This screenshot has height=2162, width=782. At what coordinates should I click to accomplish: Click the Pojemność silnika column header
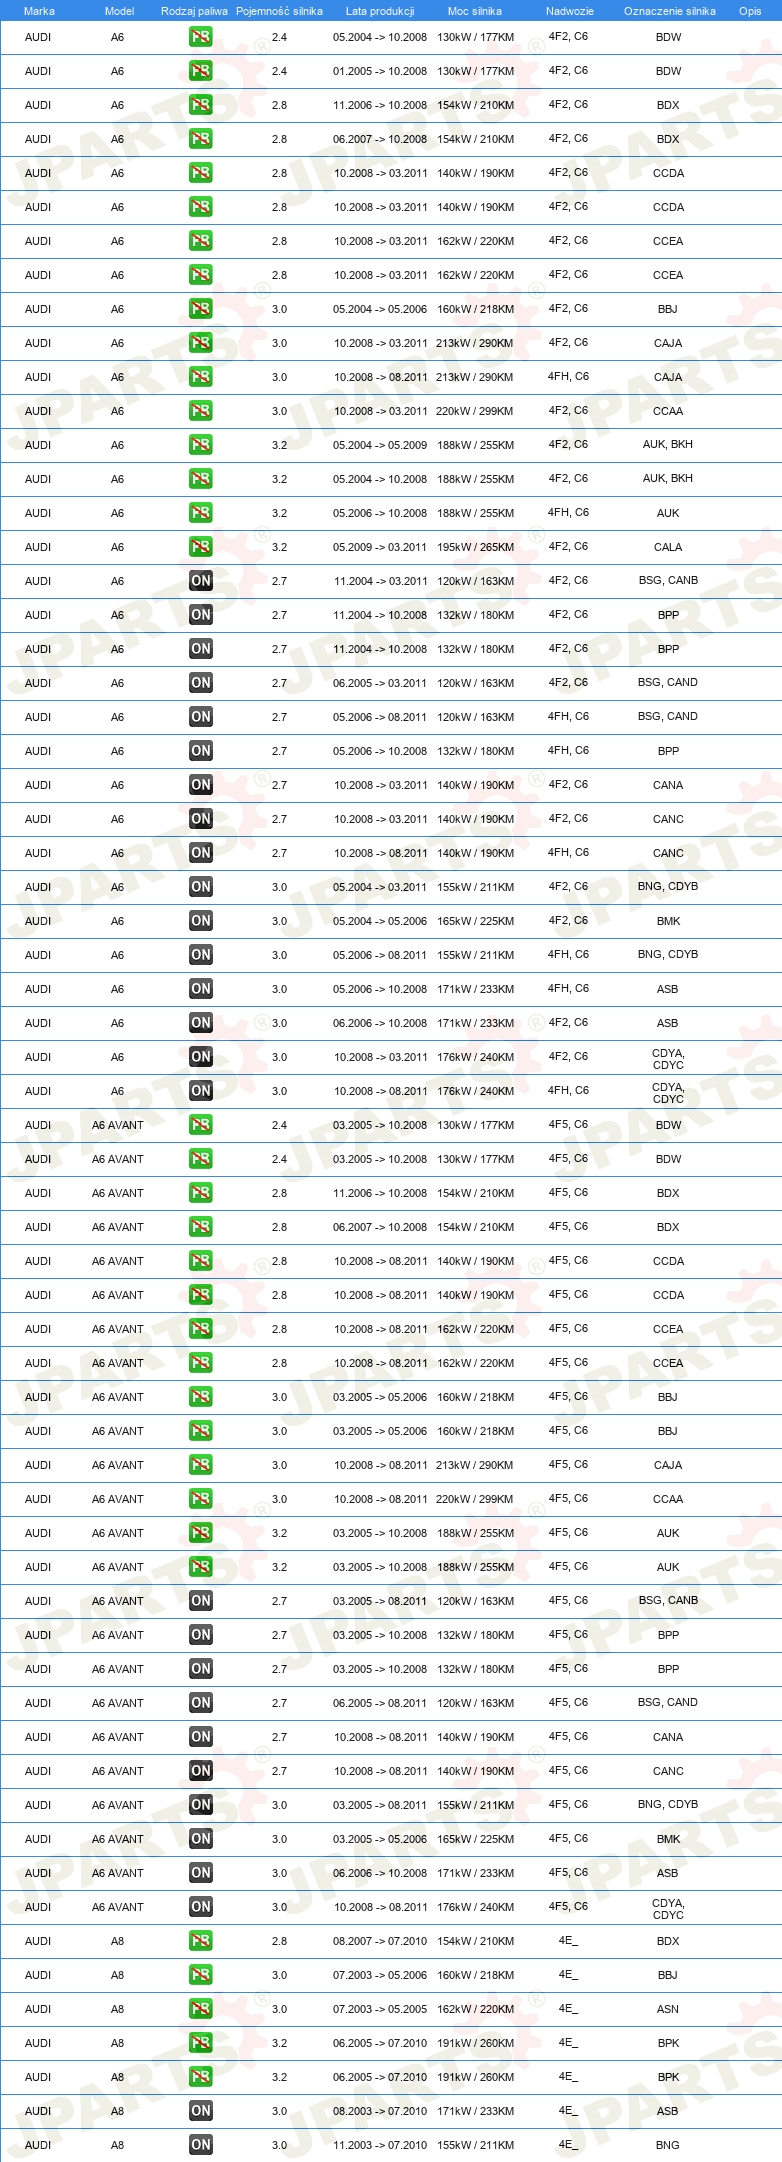point(279,11)
